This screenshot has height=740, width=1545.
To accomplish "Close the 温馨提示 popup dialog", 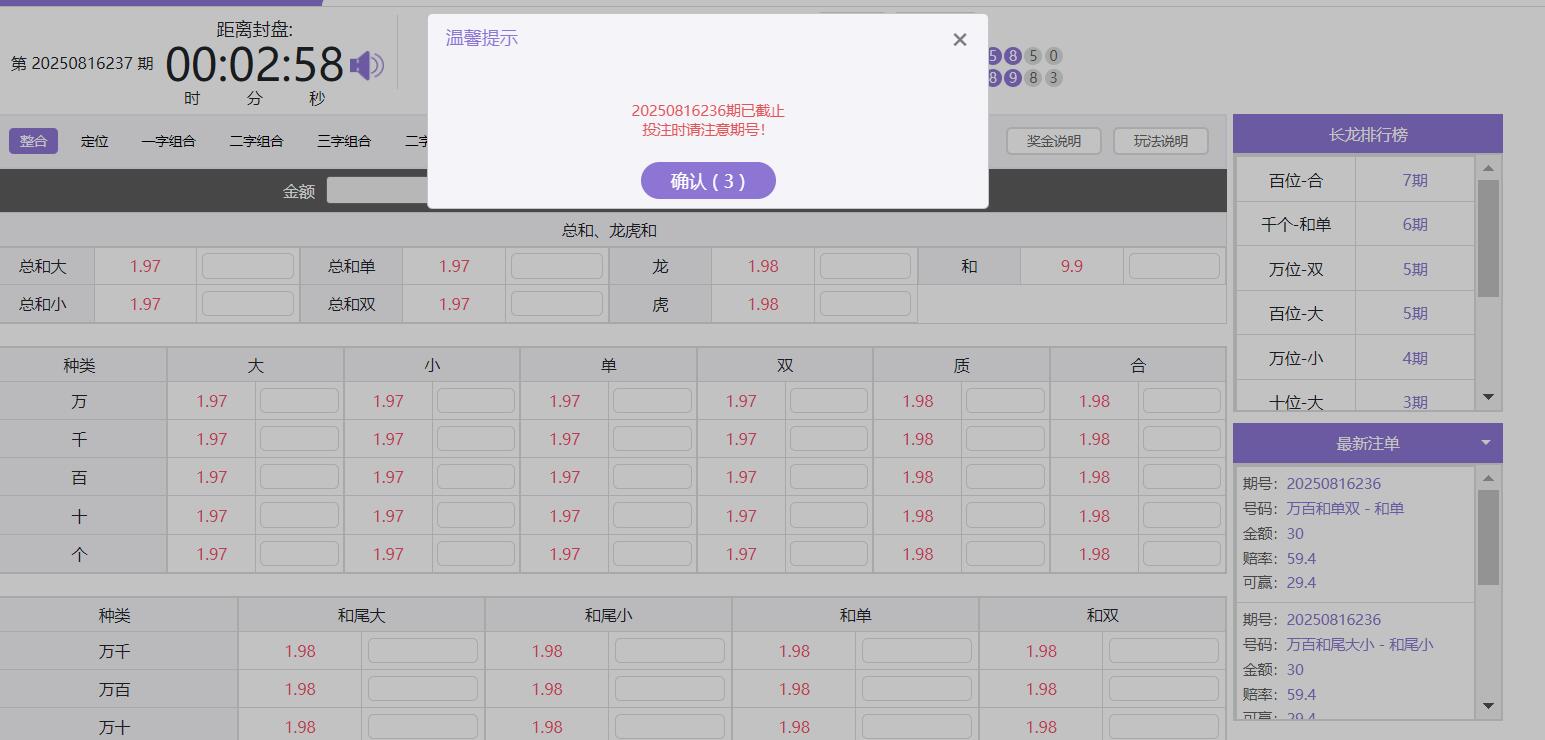I will (958, 39).
